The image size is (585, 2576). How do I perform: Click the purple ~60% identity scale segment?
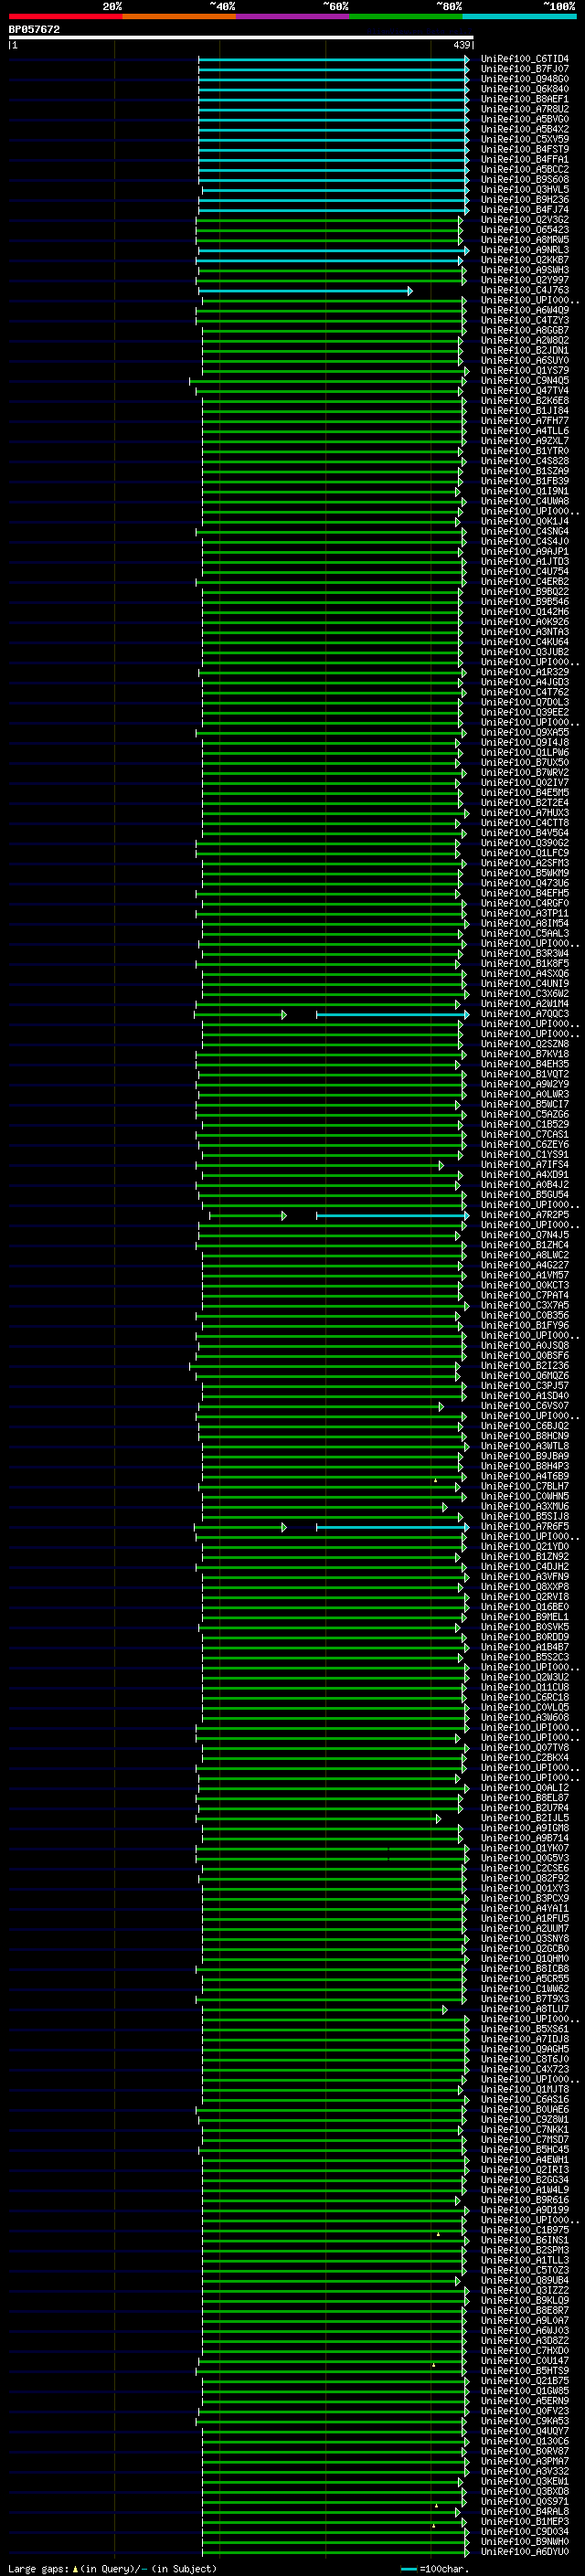pos(293,16)
